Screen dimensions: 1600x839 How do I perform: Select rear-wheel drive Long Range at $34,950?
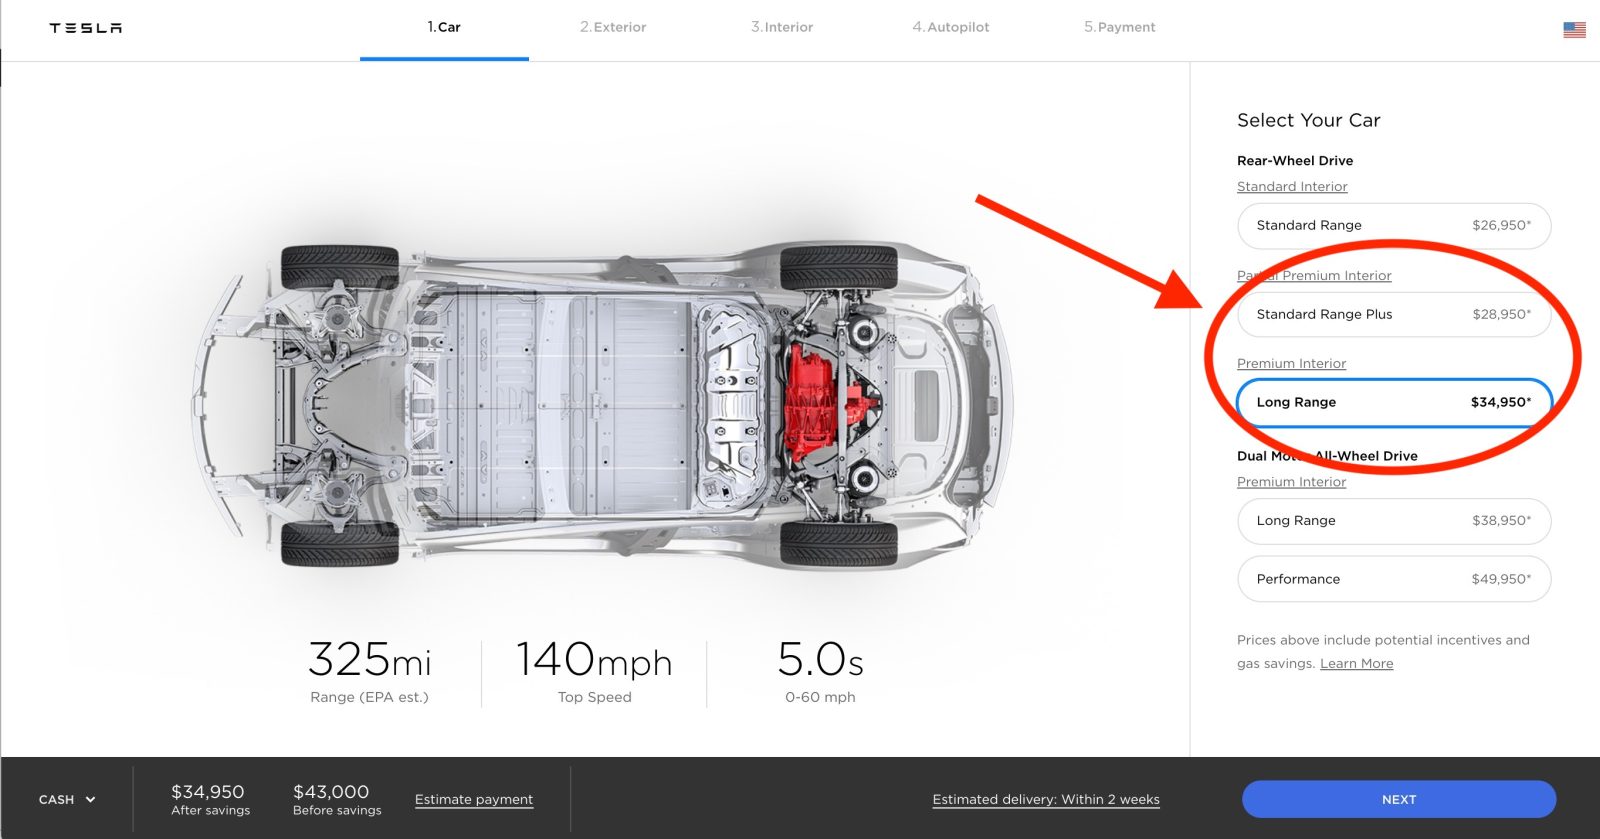tap(1394, 402)
